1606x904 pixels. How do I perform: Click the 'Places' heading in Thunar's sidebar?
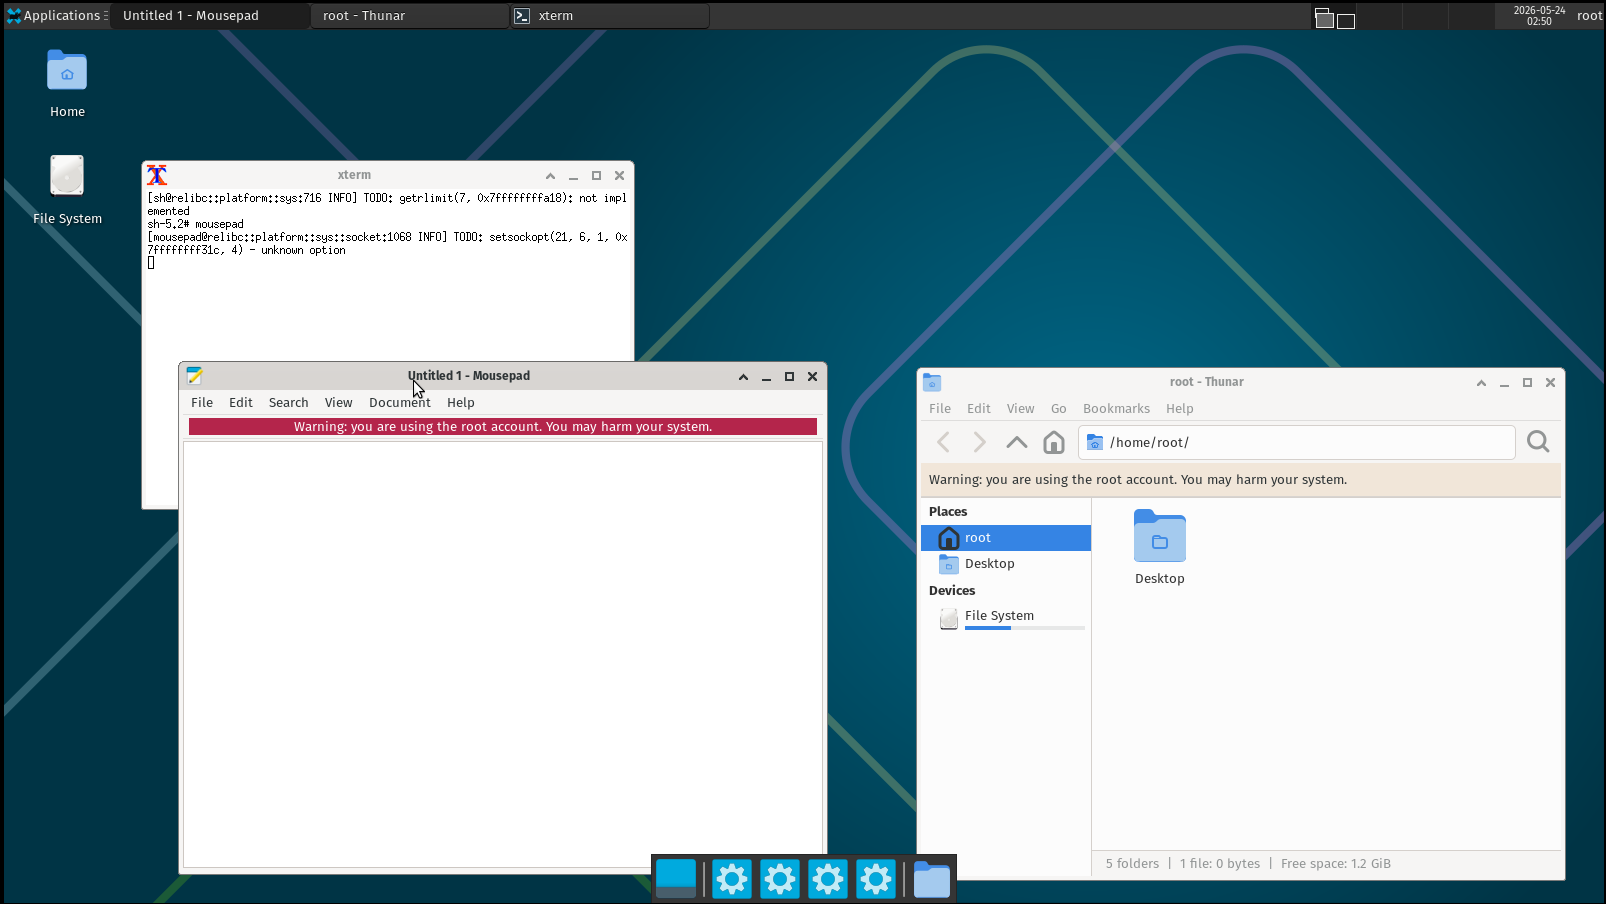(x=948, y=512)
